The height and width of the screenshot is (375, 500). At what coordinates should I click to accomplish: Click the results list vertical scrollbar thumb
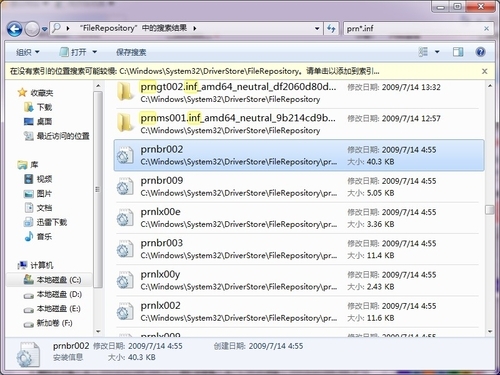tap(489, 210)
